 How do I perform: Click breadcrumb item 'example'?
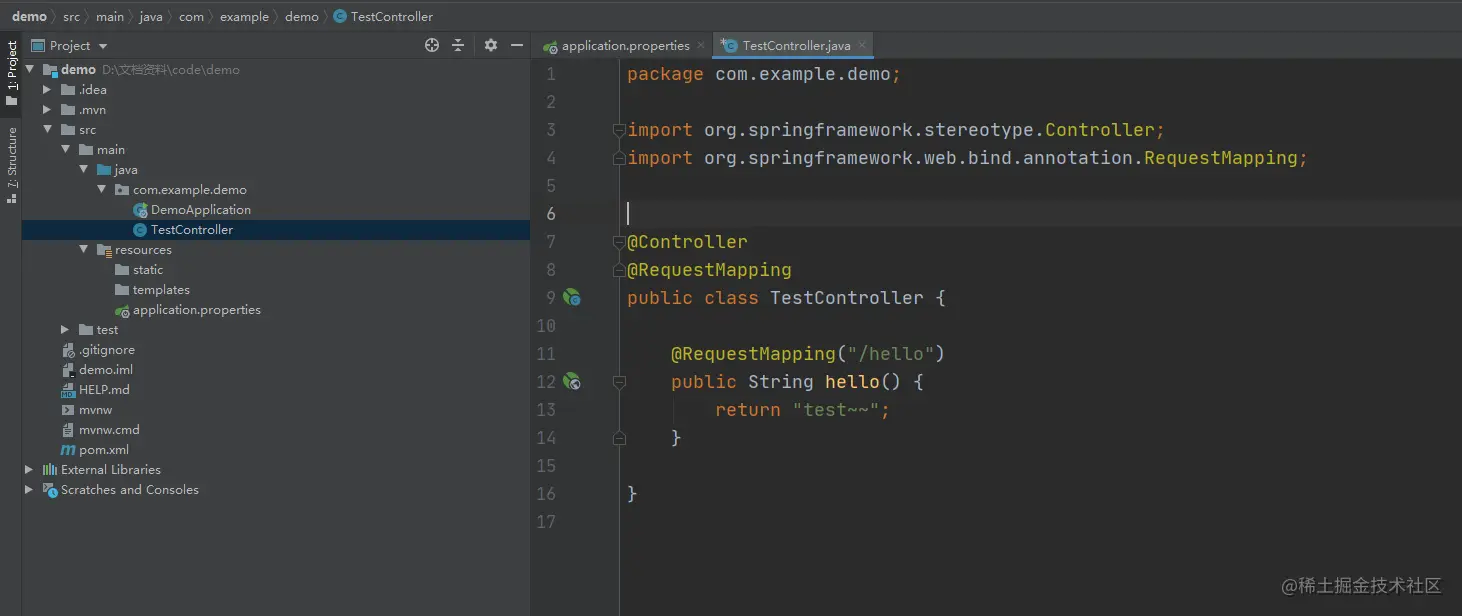click(x=244, y=16)
